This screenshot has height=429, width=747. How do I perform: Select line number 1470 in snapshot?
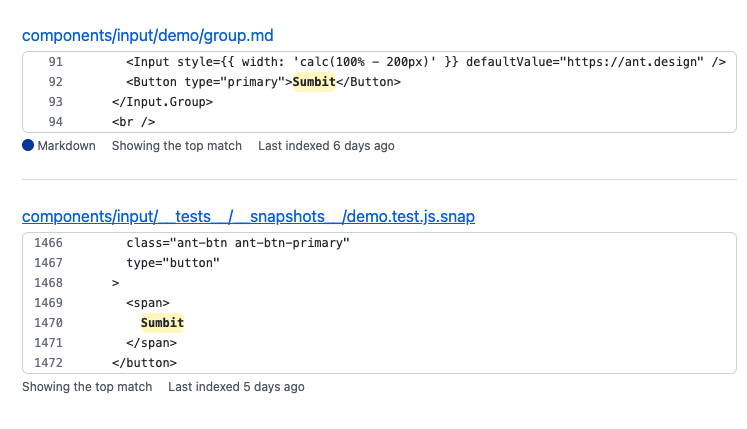coord(48,323)
